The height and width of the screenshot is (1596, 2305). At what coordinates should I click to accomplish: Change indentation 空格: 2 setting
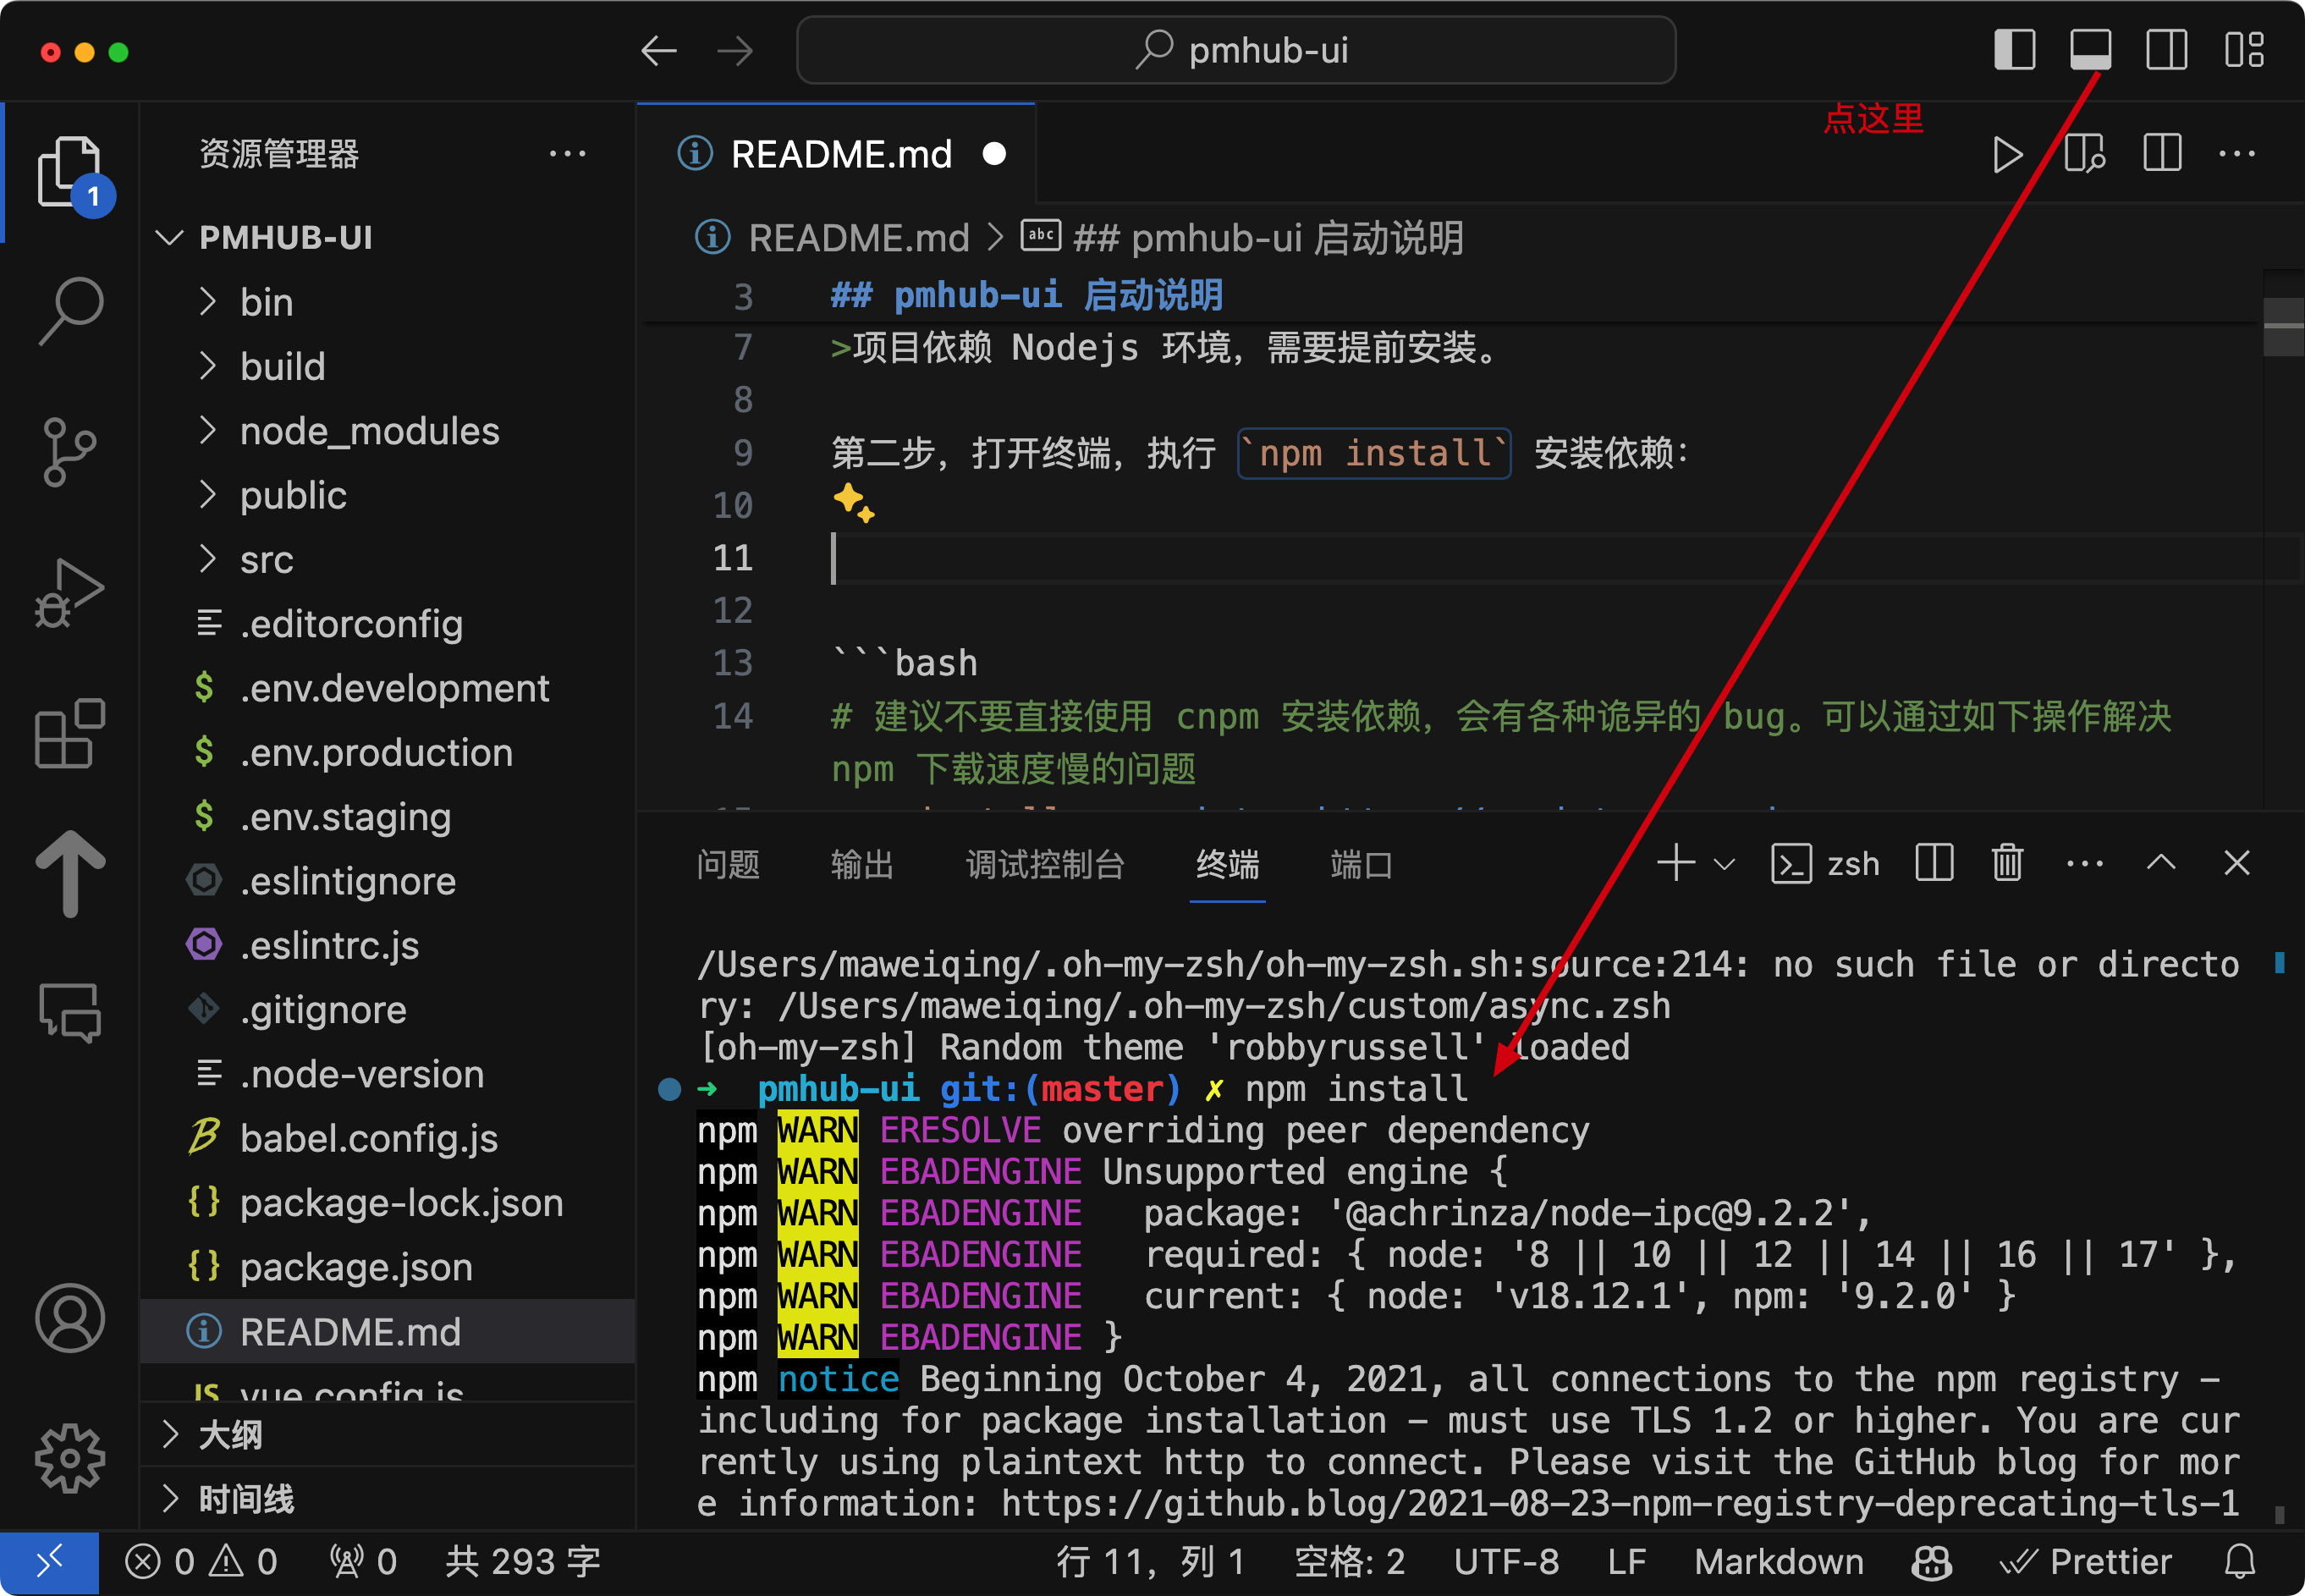[x=1349, y=1561]
